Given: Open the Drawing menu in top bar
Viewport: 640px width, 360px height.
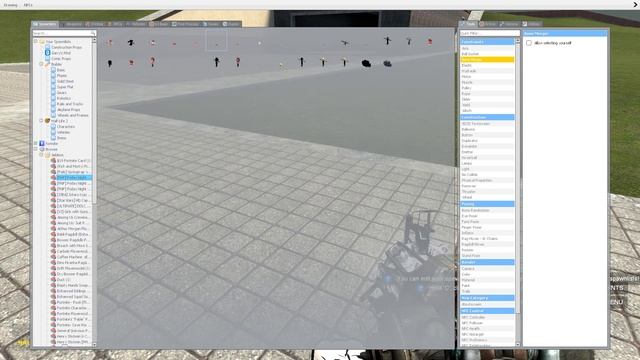Looking at the screenshot, I should (11, 5).
